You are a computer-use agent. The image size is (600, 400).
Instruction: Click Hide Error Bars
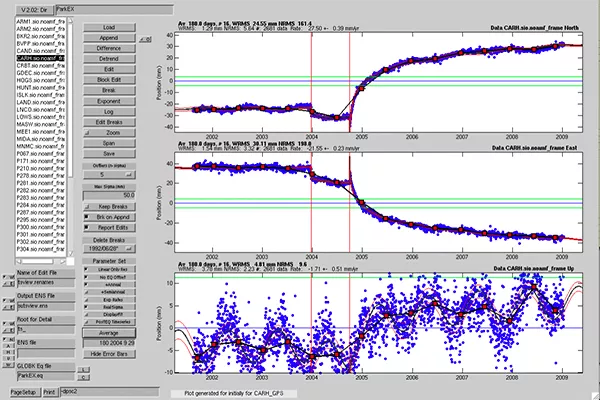pyautogui.click(x=109, y=354)
